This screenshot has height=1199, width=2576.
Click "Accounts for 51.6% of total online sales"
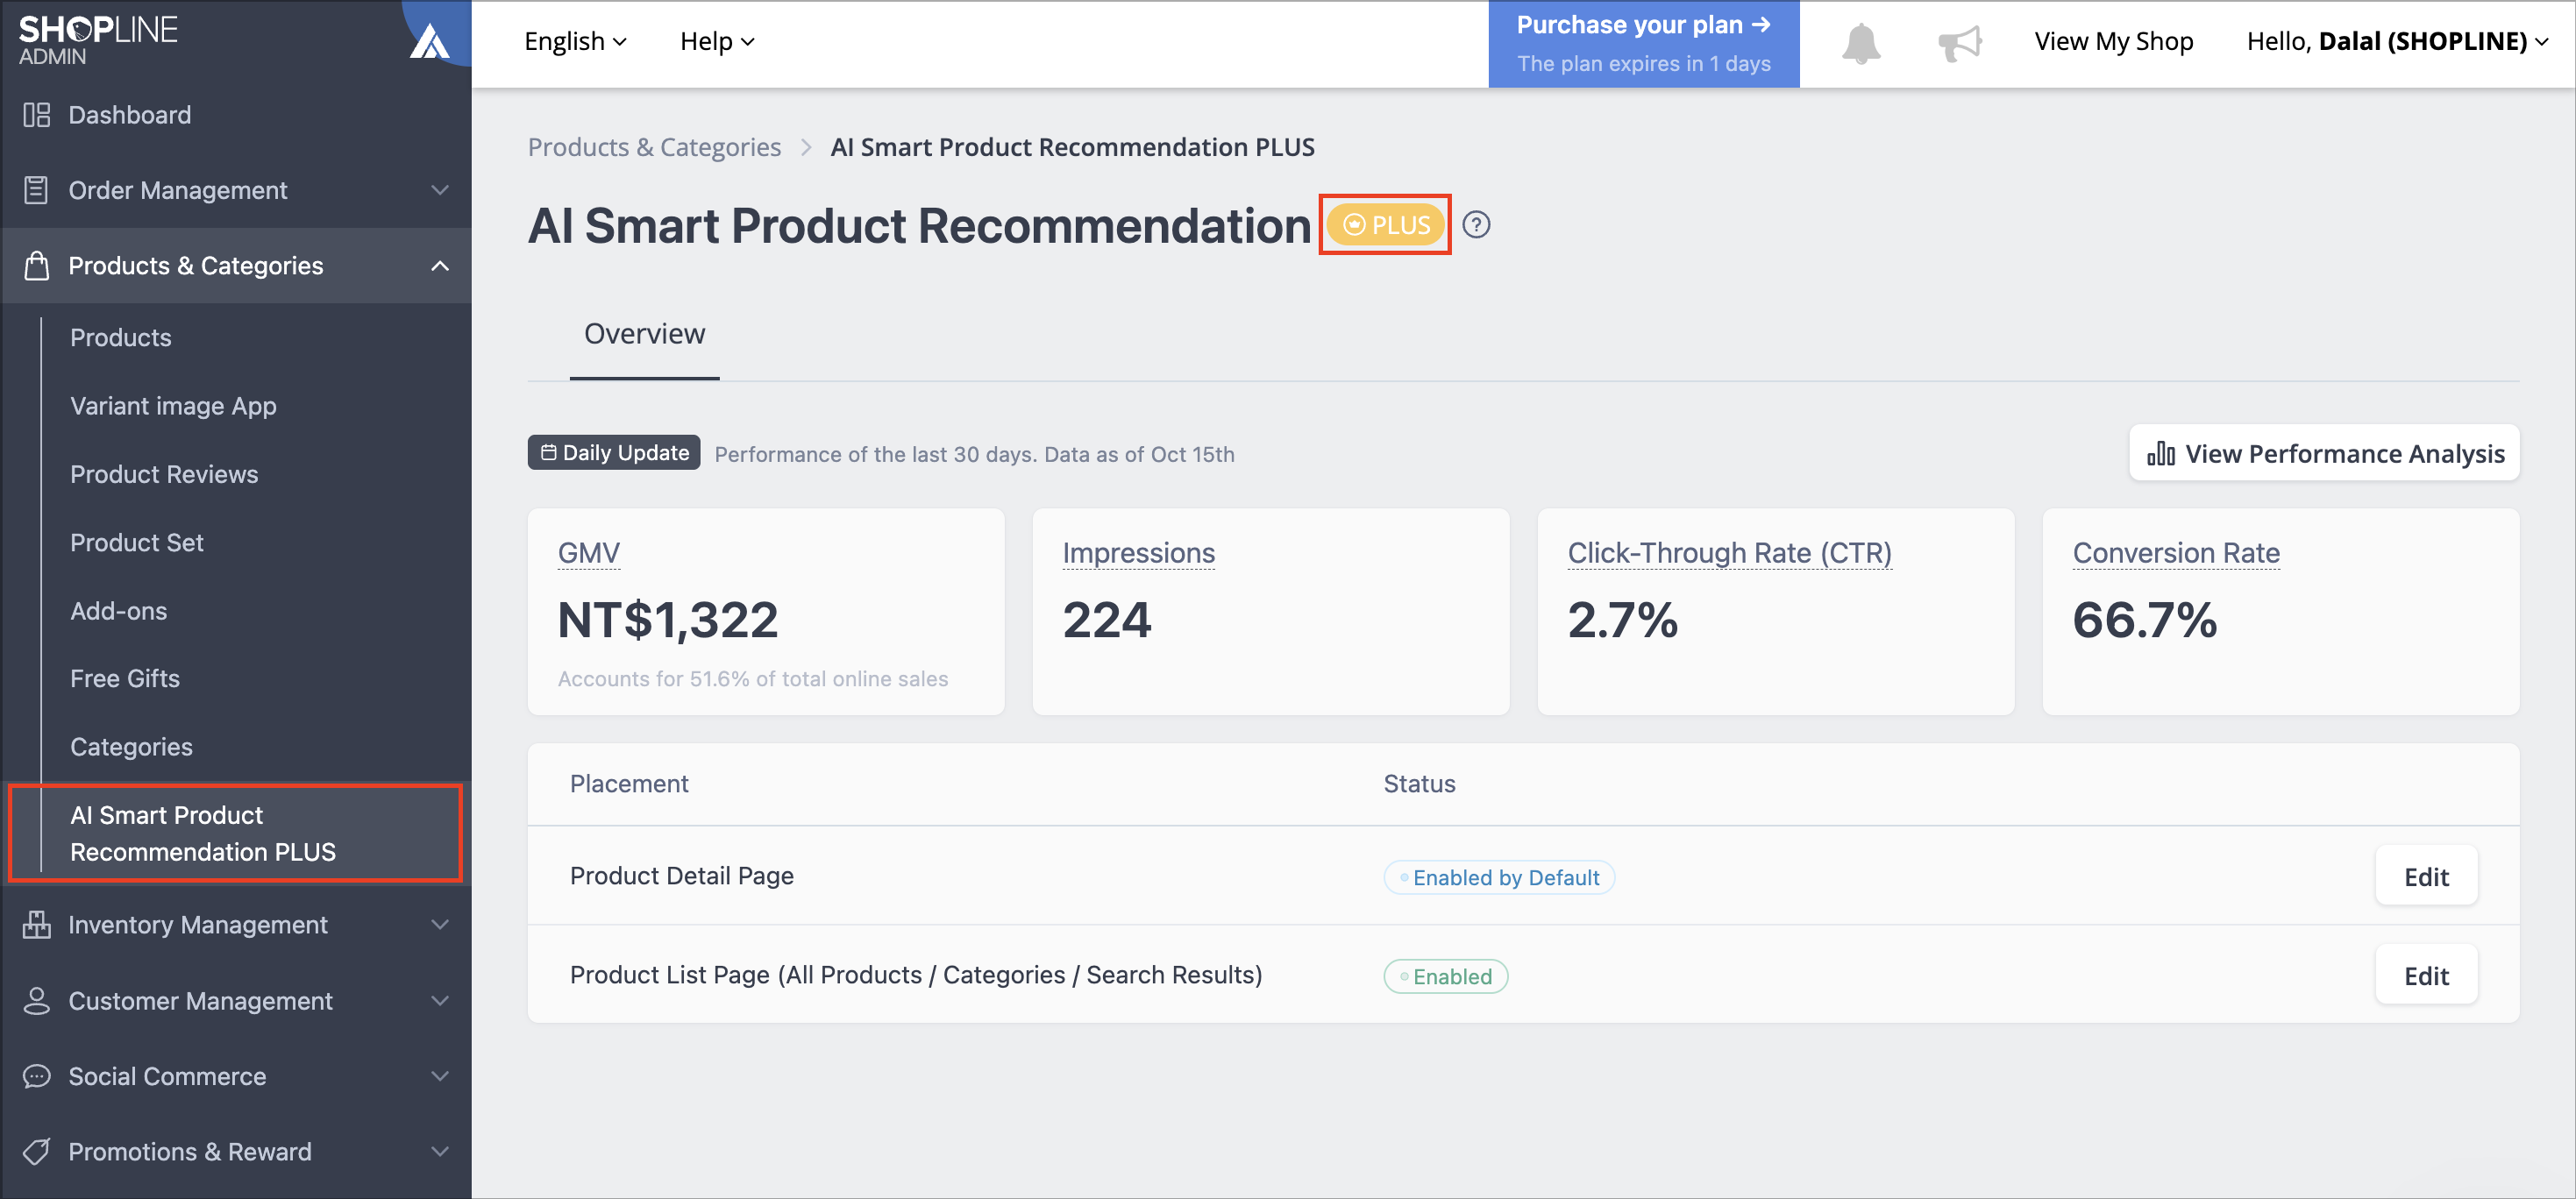pyautogui.click(x=752, y=679)
